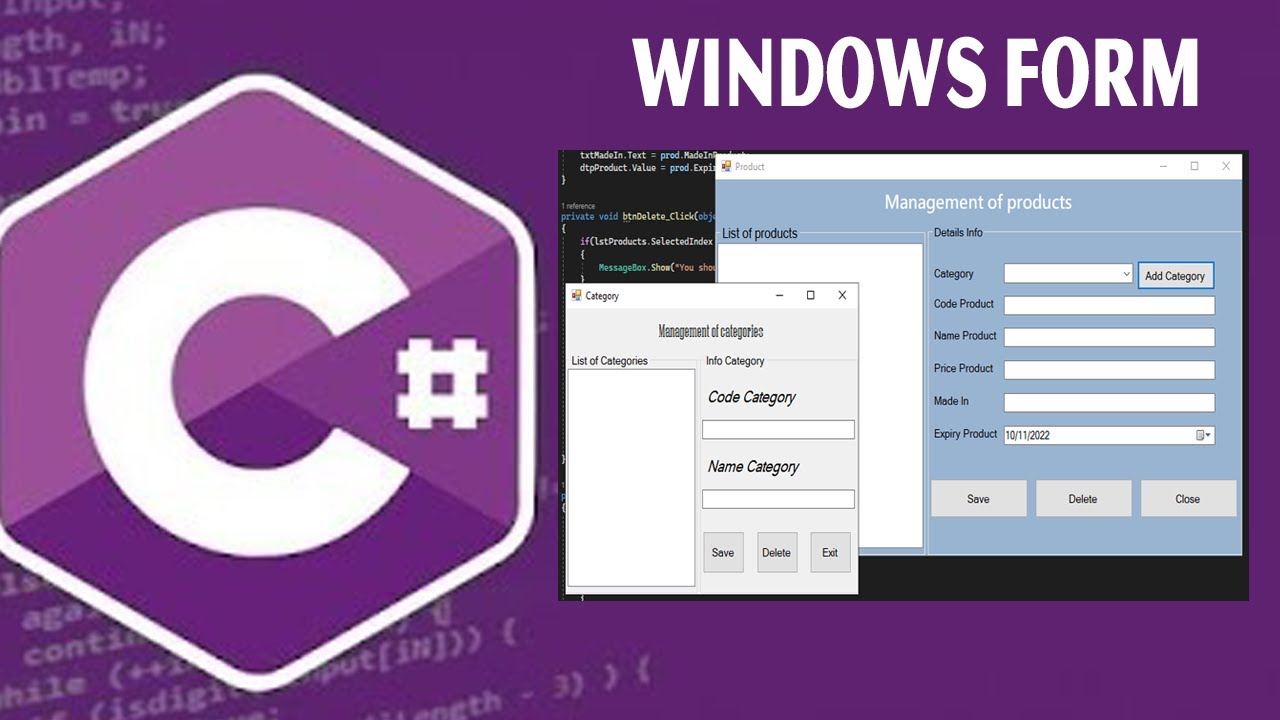Click Delete in the Category window

[776, 553]
